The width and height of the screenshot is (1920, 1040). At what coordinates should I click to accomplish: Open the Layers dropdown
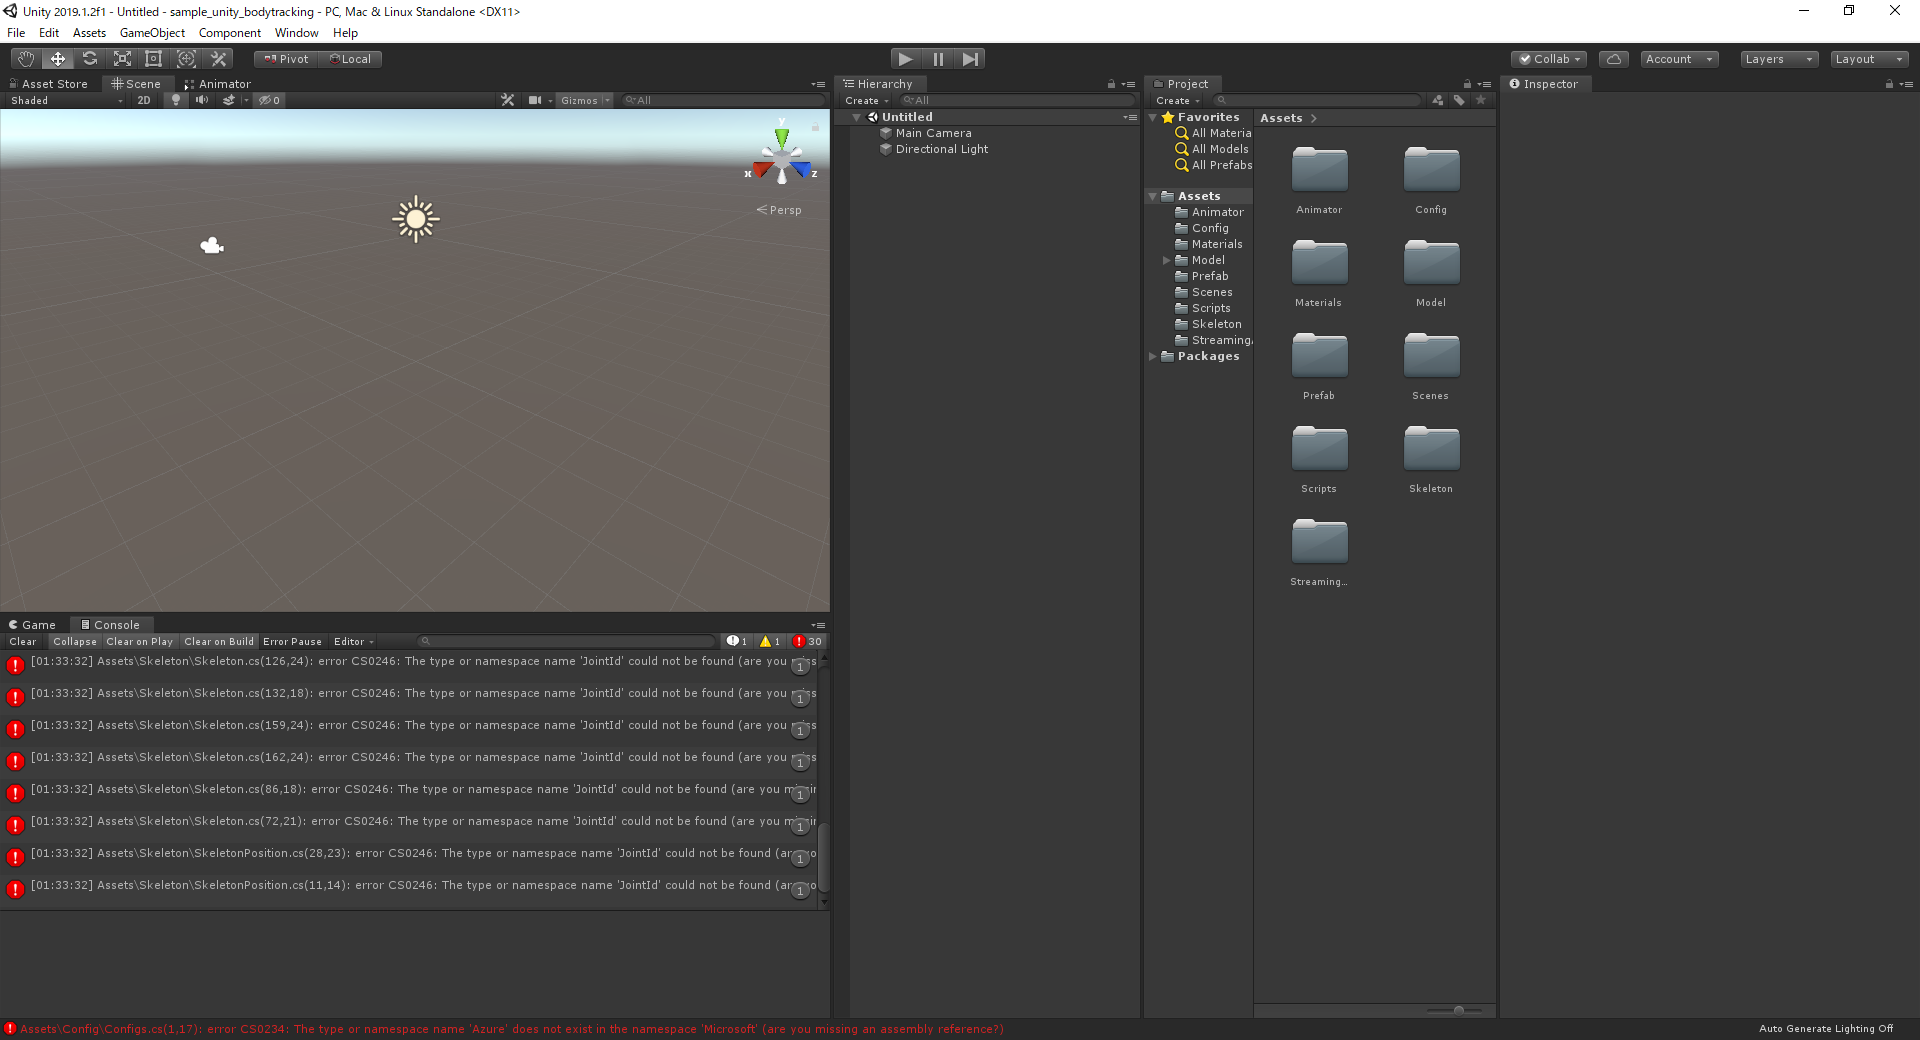tap(1779, 59)
